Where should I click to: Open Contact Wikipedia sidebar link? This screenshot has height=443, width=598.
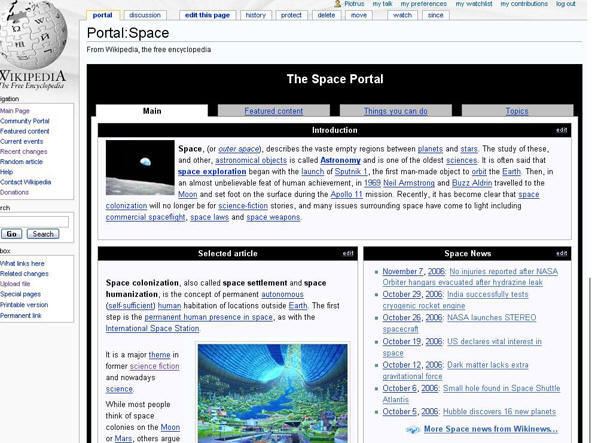(26, 182)
